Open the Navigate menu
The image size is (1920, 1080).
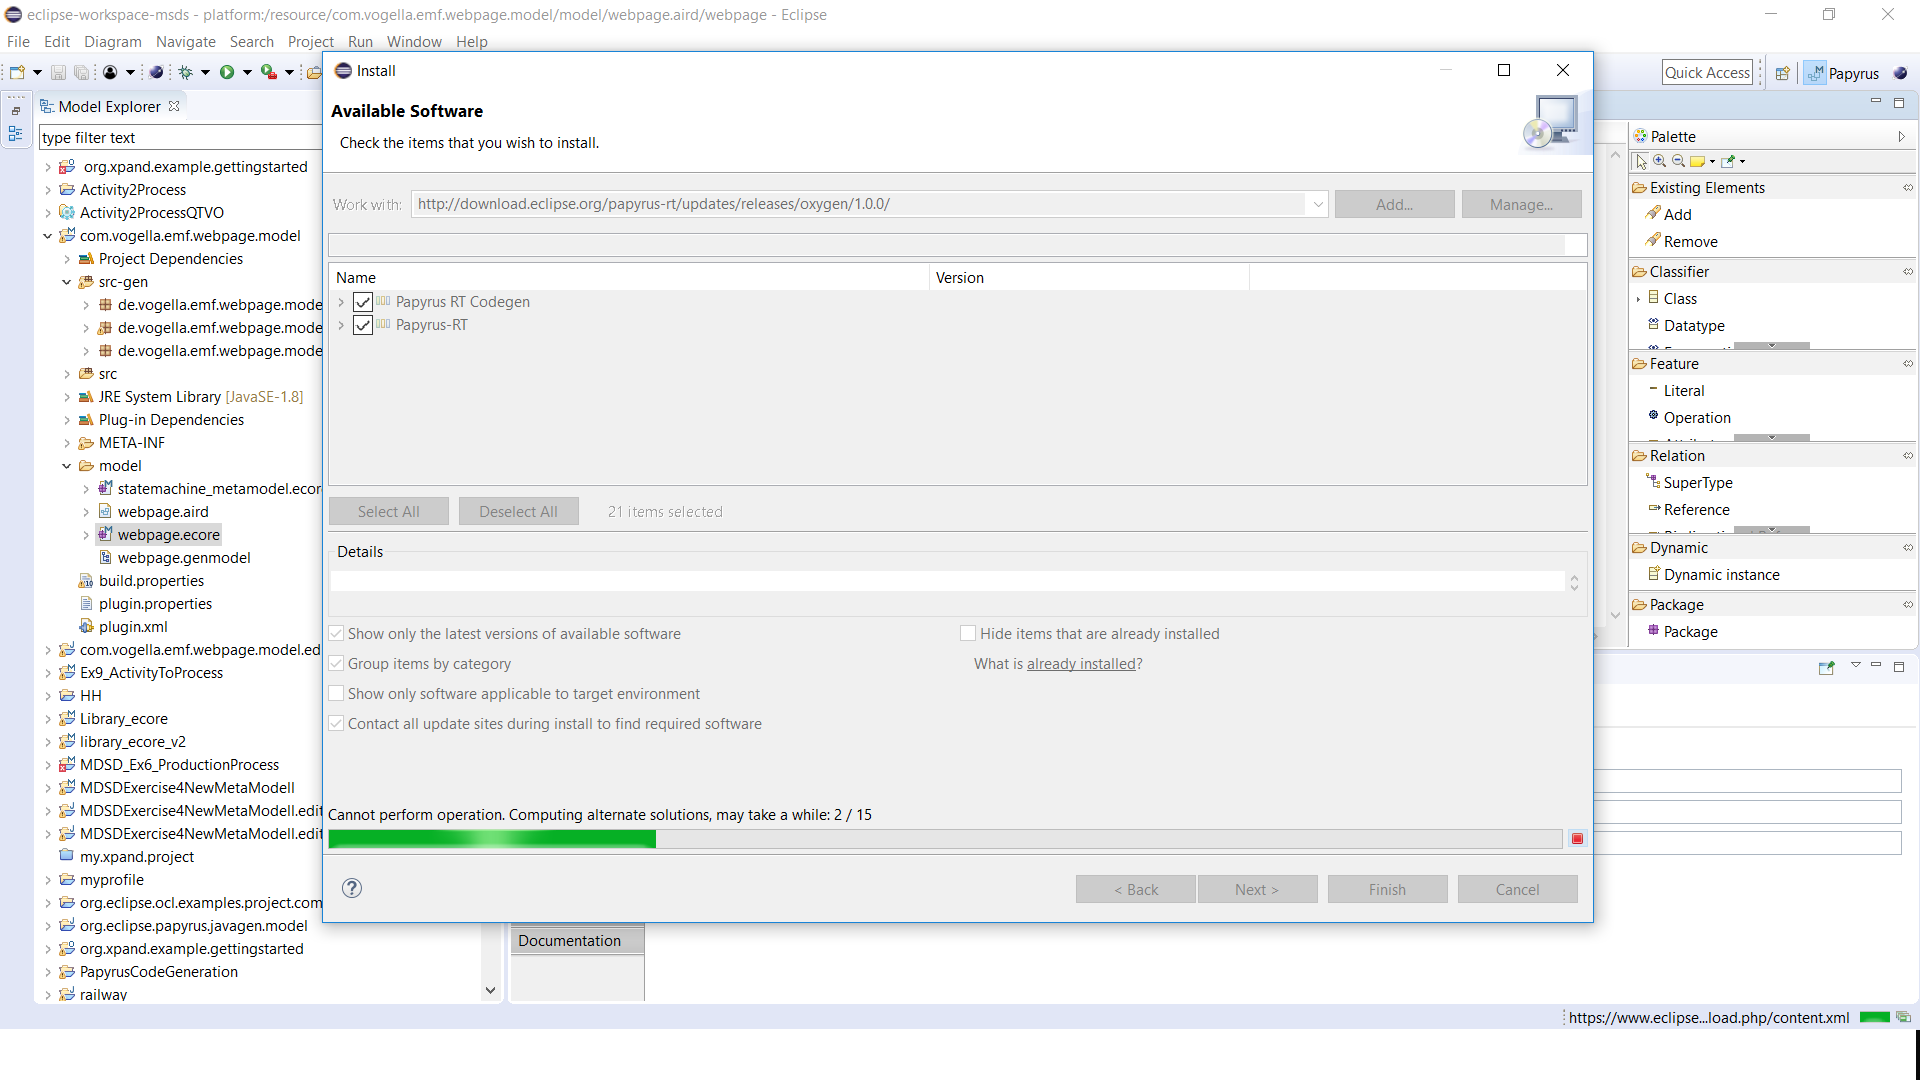point(186,41)
